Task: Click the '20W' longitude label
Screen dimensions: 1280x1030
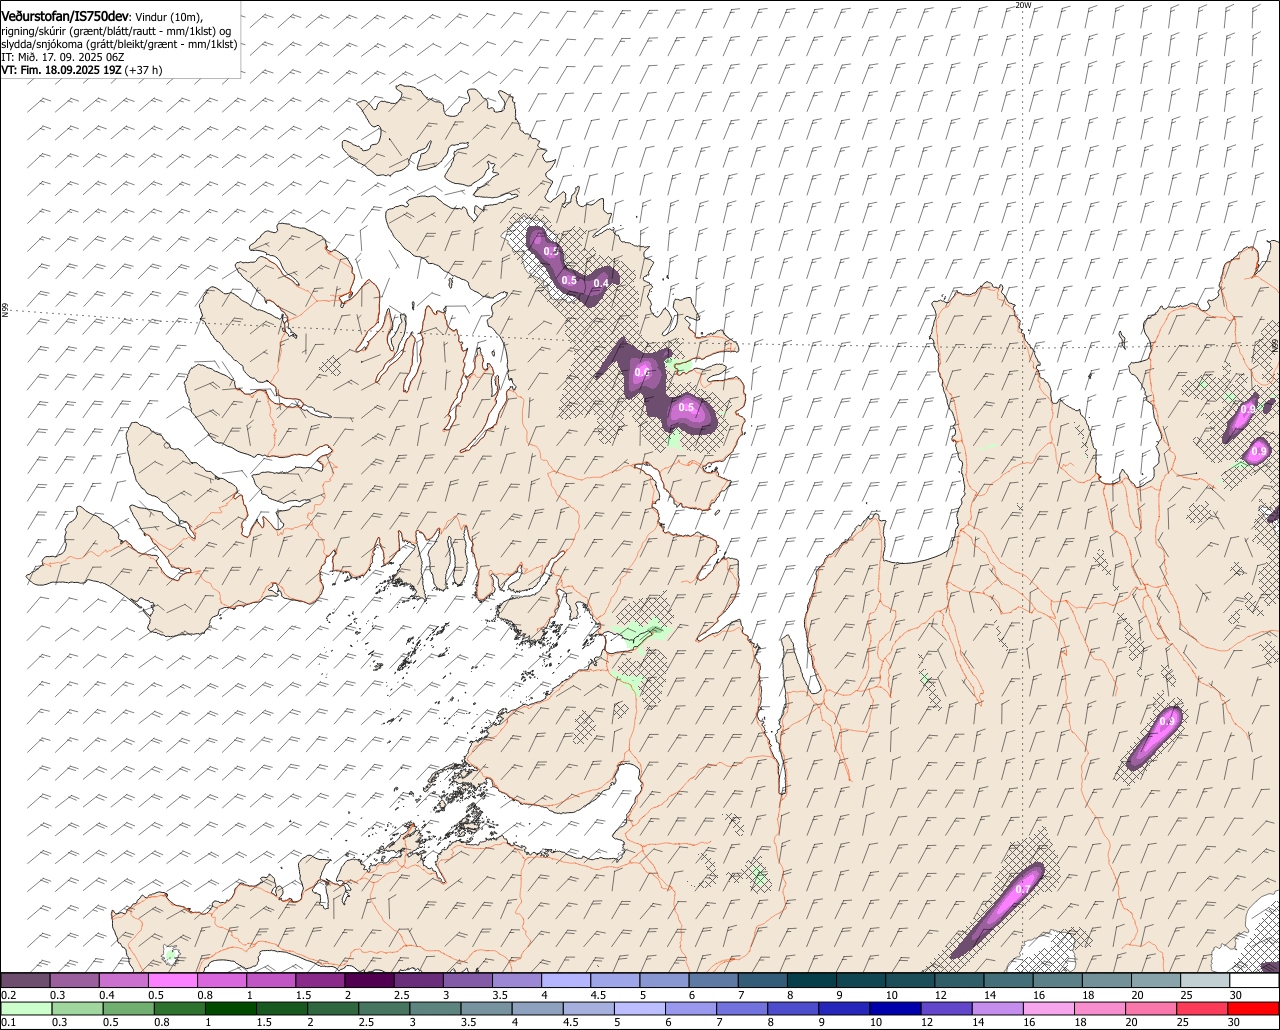Action: pos(1022,5)
